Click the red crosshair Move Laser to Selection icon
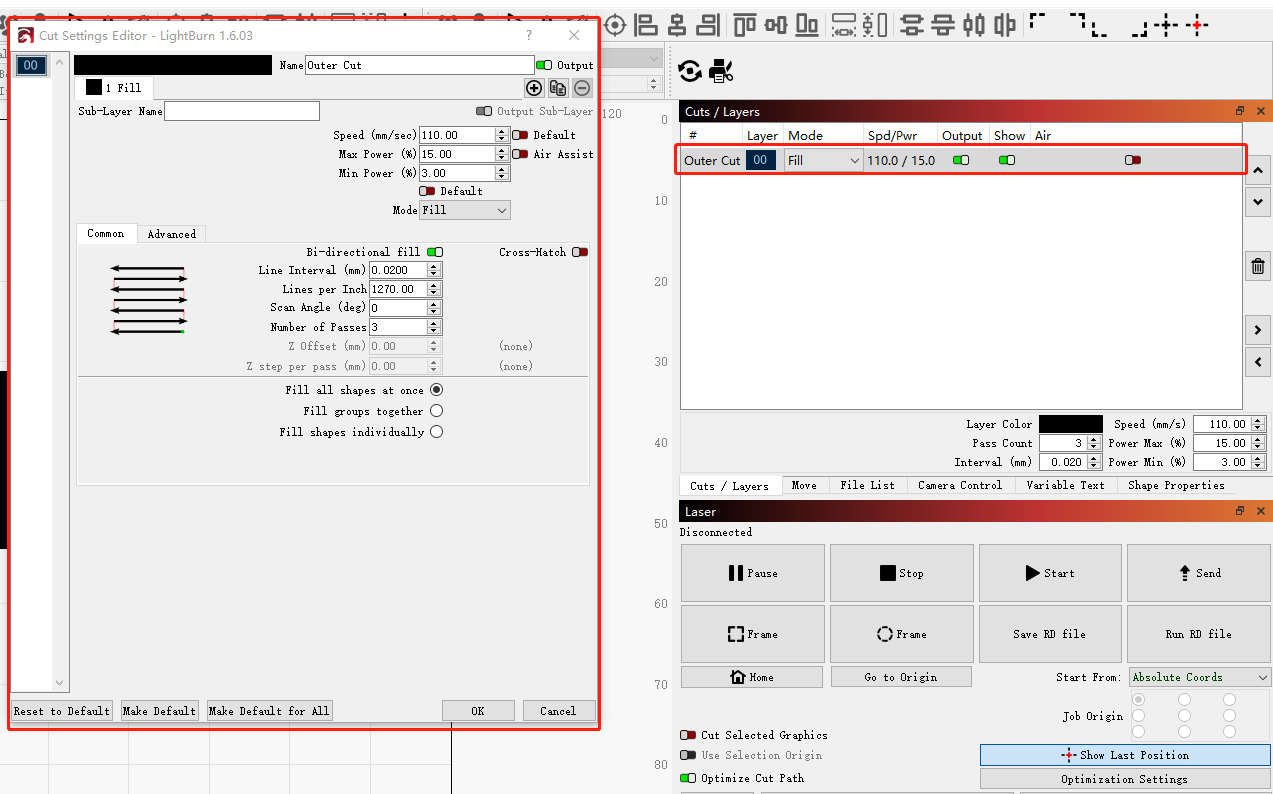Viewport: 1273px width, 794px height. click(x=1198, y=25)
